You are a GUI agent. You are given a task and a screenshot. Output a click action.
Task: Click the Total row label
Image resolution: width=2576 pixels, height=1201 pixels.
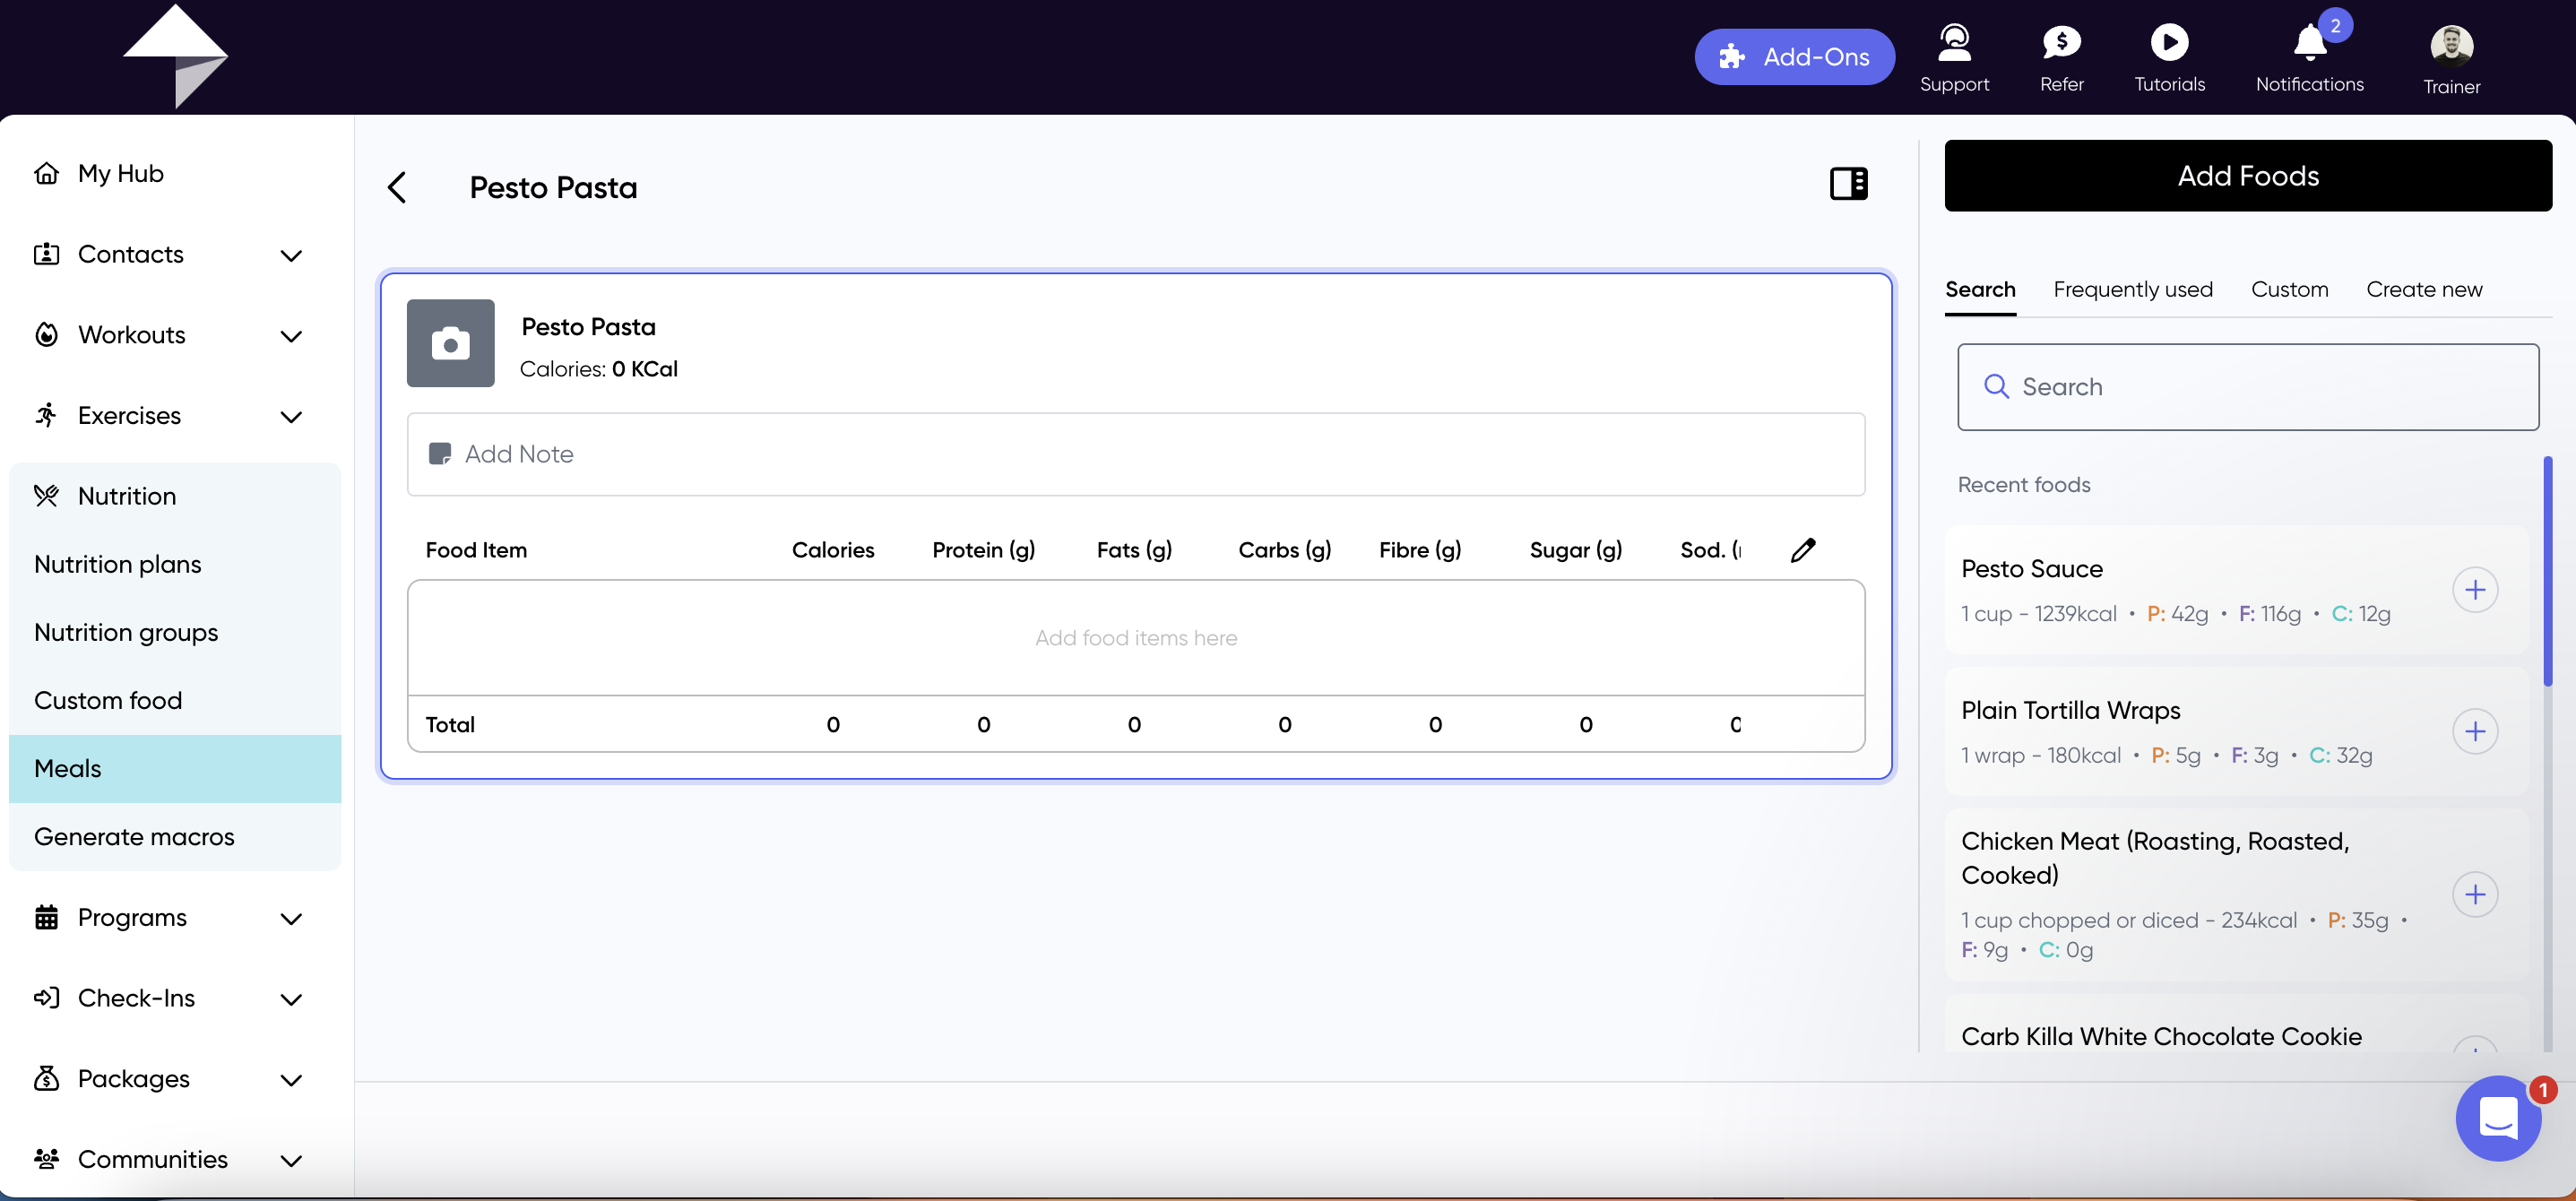(x=450, y=724)
